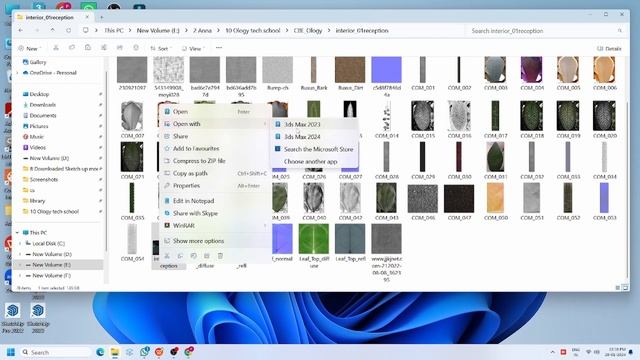This screenshot has height=360, width=640.
Task: Collapse the This PC tree node
Action: pyautogui.click(x=18, y=233)
